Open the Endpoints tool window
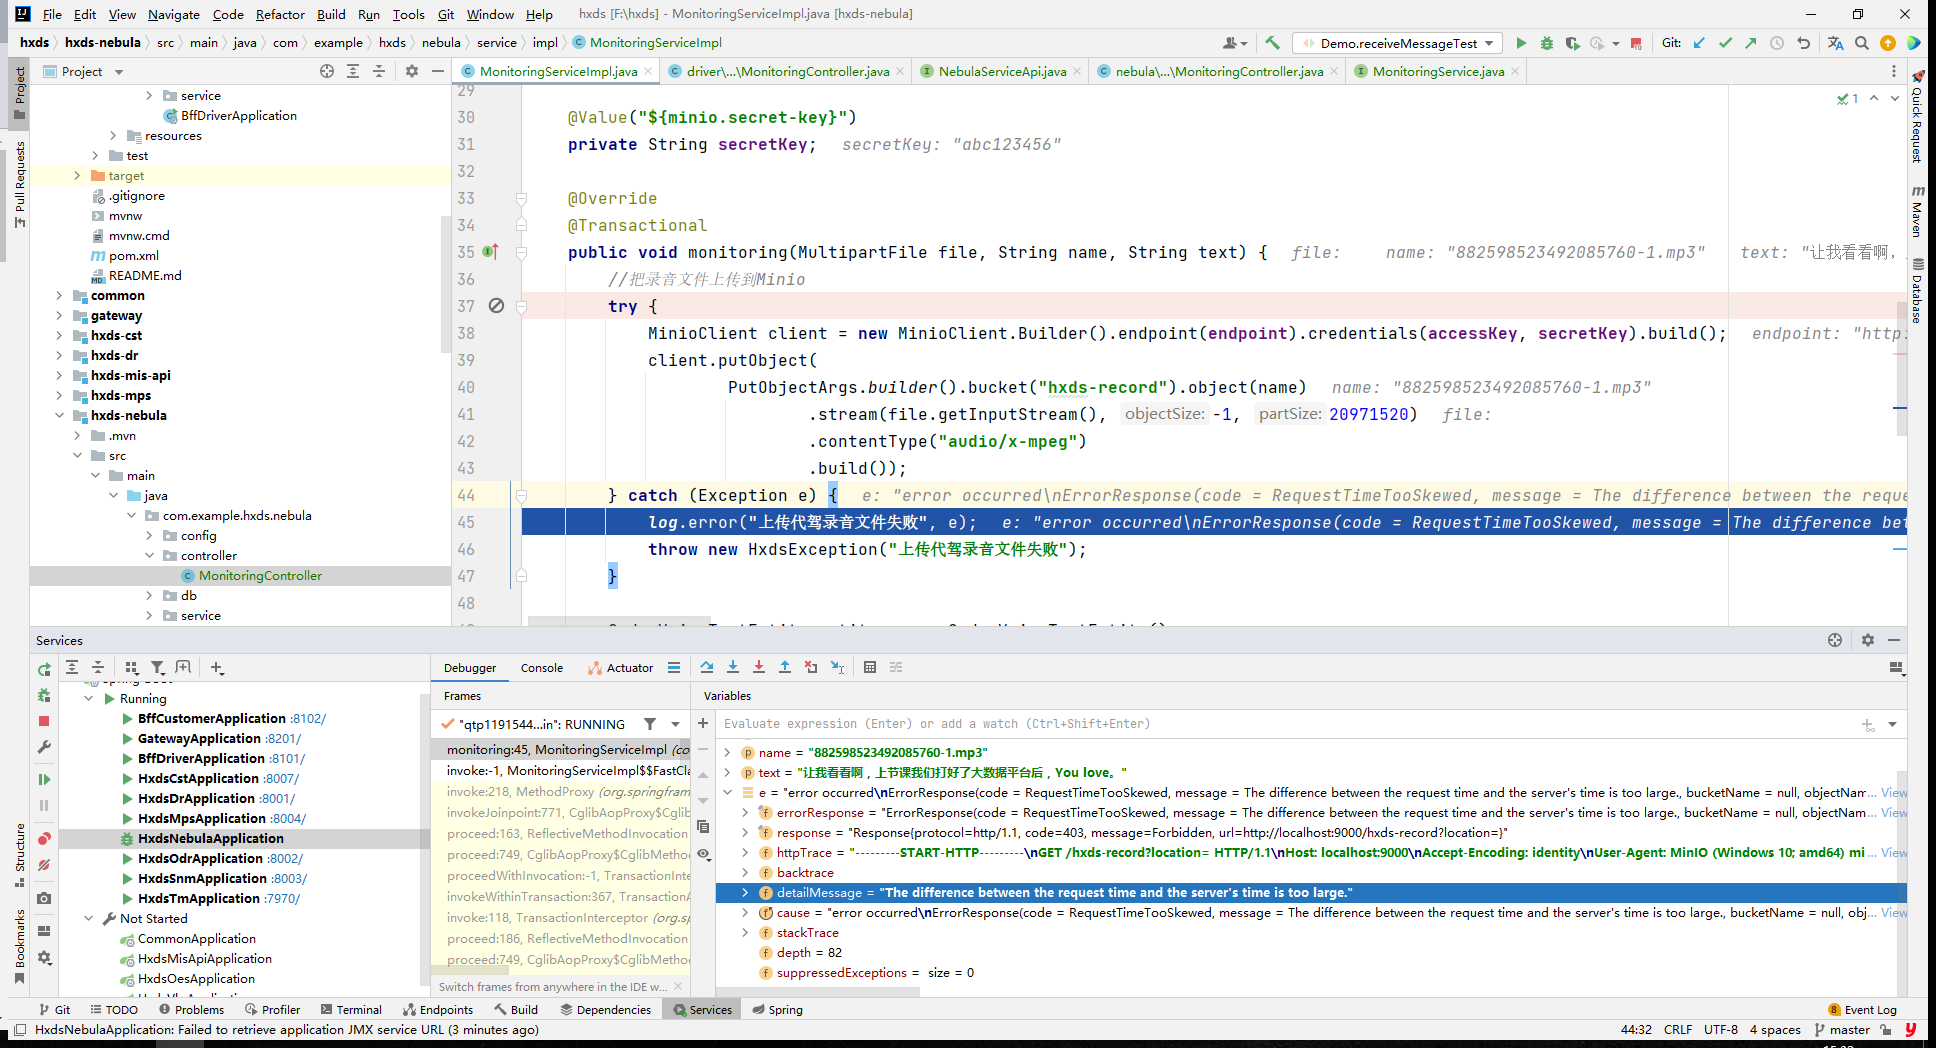 tap(437, 1009)
